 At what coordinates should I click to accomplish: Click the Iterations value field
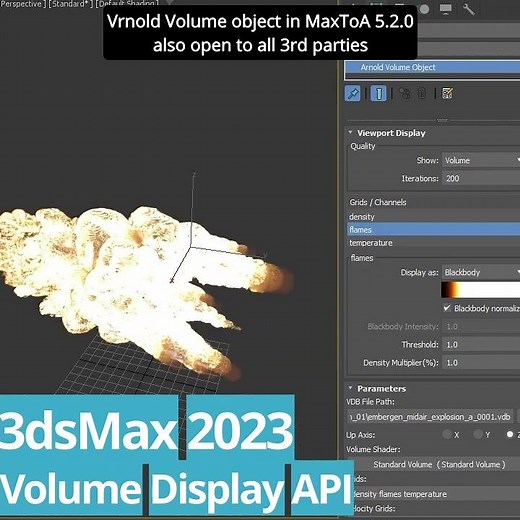click(481, 179)
